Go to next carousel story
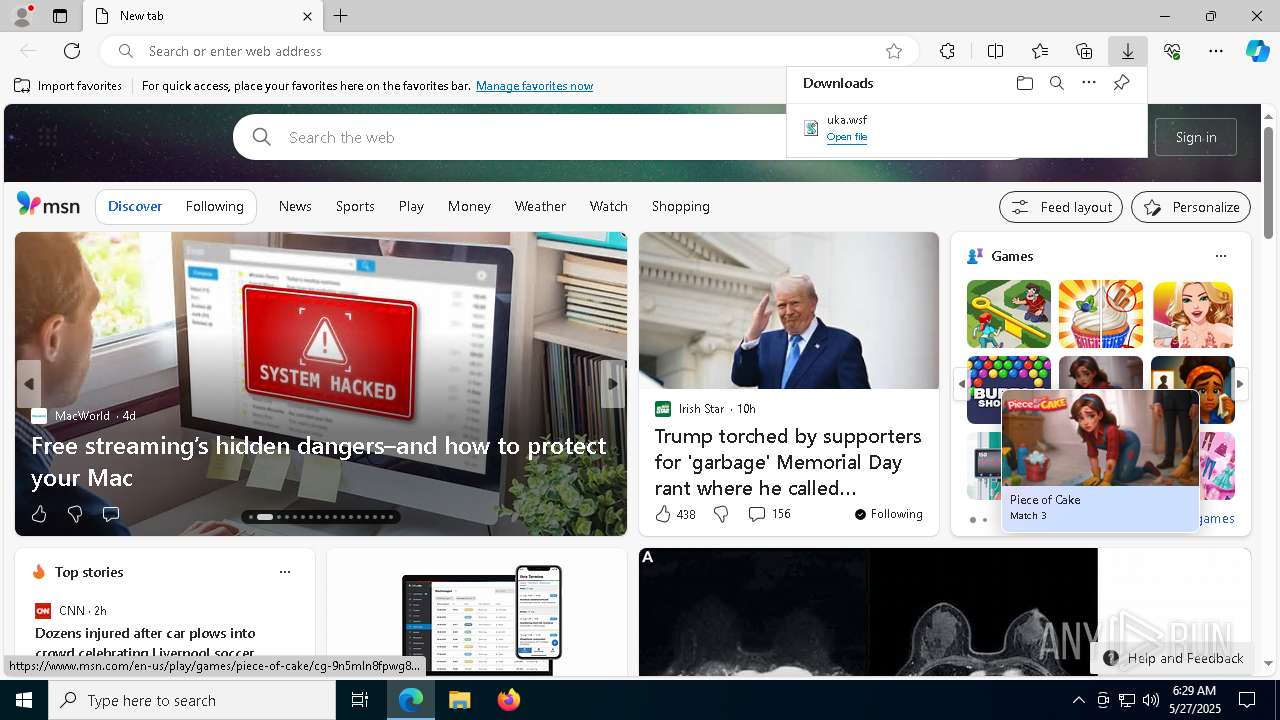 coord(613,384)
